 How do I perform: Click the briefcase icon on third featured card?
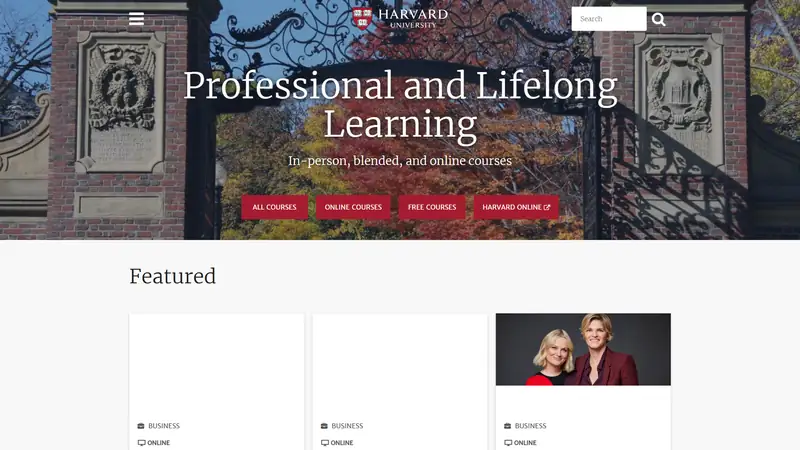coord(507,426)
